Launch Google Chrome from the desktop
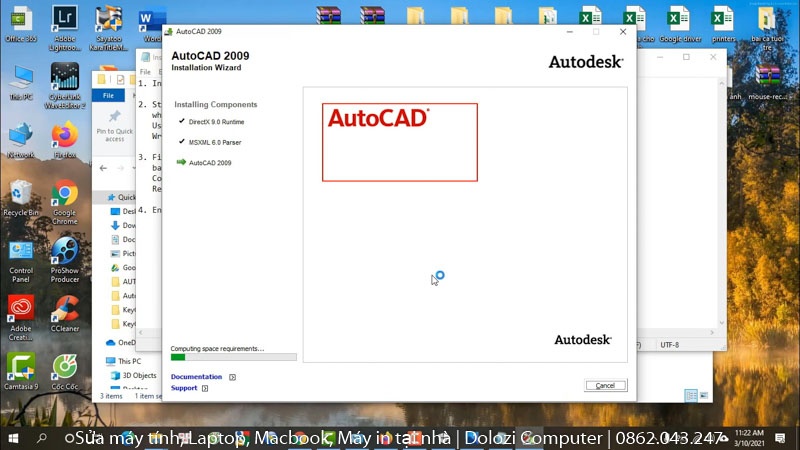800x450 pixels. 65,202
